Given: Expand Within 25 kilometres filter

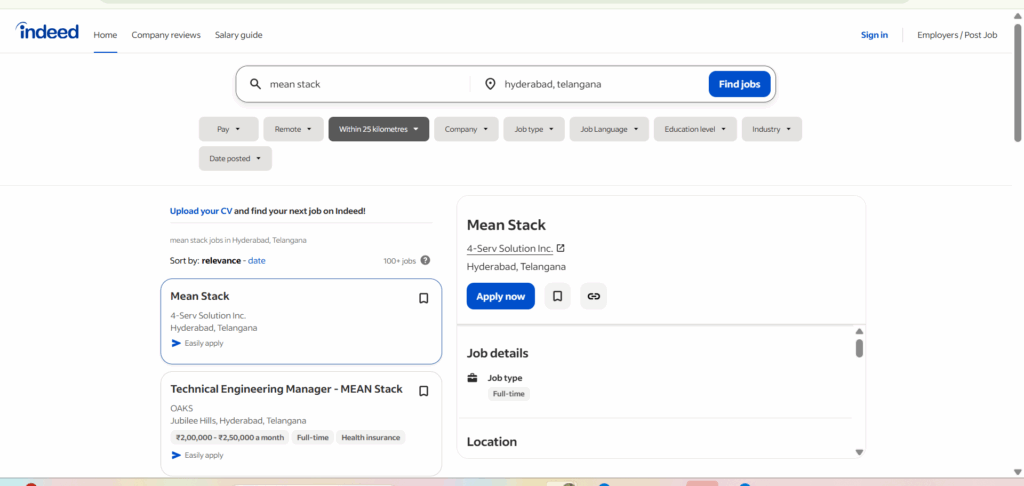Looking at the screenshot, I should coord(379,129).
